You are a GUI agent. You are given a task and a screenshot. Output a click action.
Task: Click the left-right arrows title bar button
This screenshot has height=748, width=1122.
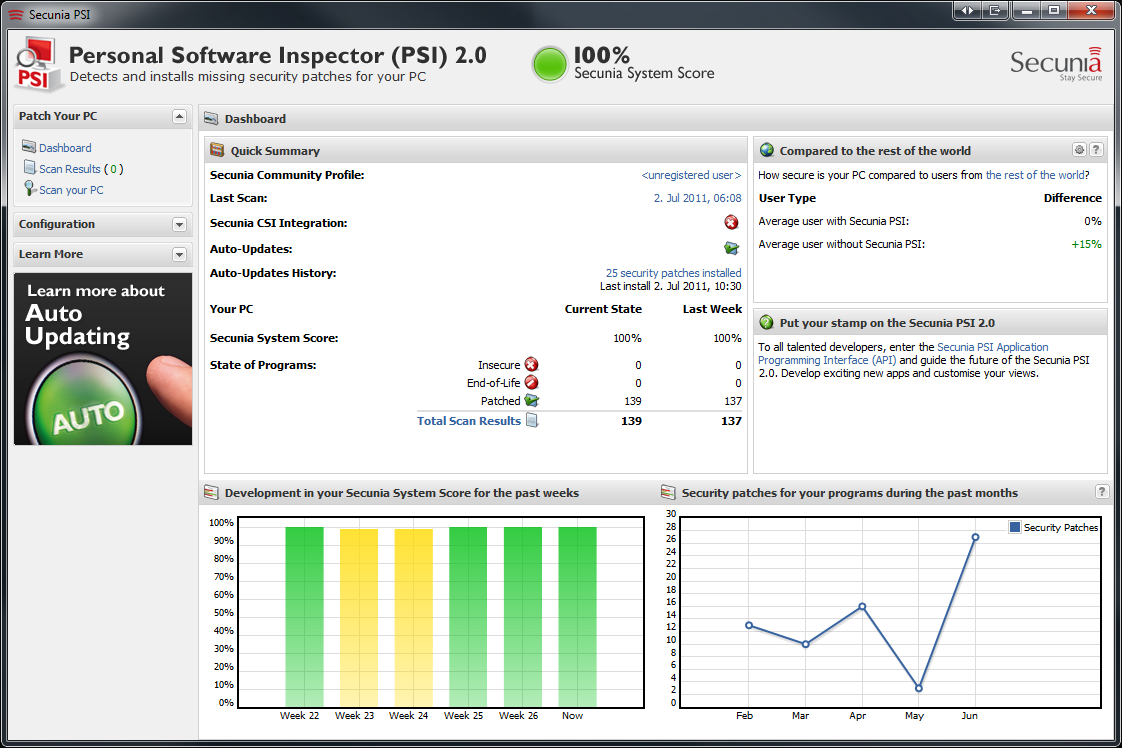click(x=967, y=10)
